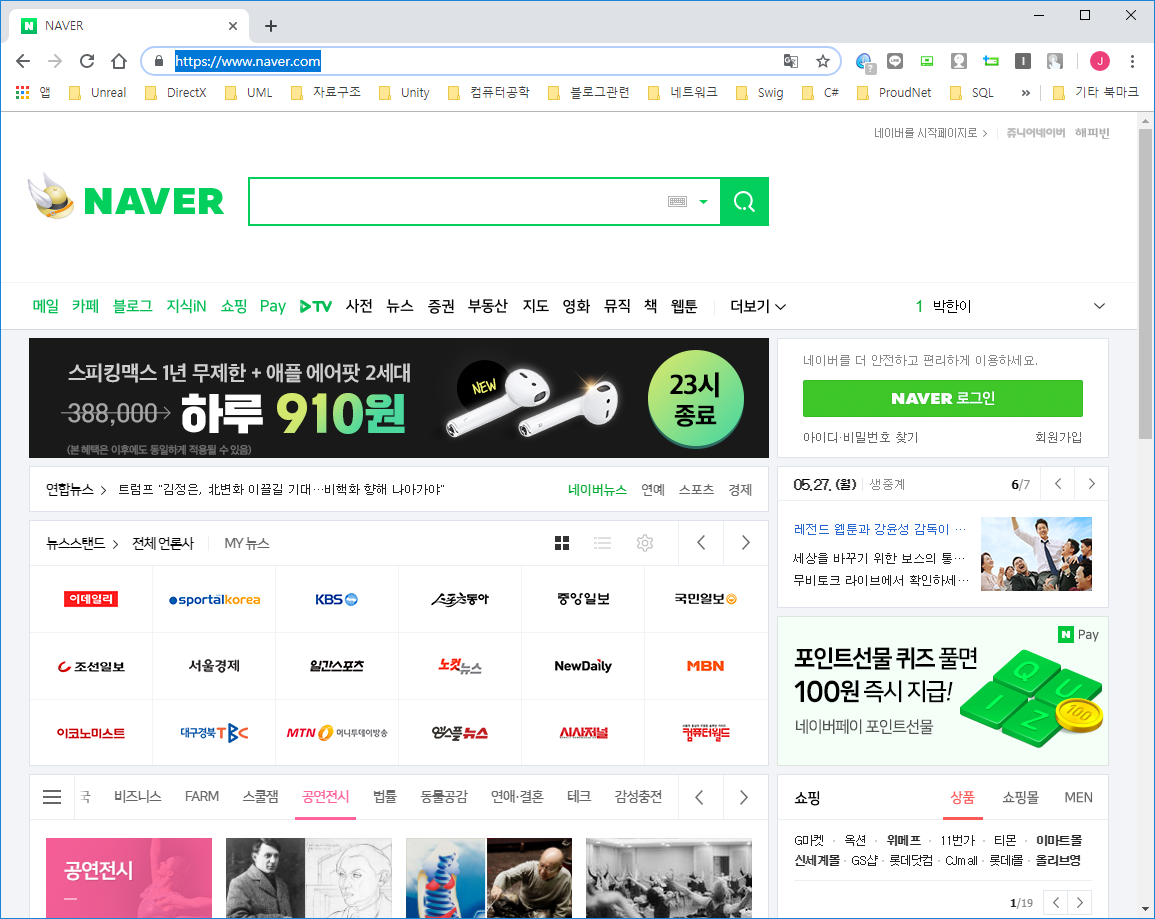Open the movie talk live thumbnail image
This screenshot has width=1155, height=919.
(1036, 554)
